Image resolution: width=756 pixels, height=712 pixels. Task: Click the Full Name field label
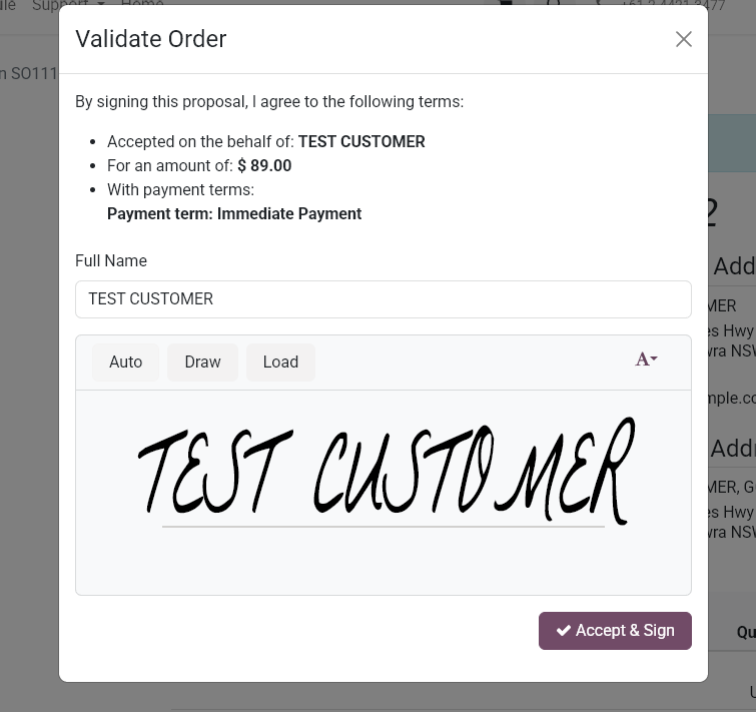pos(111,261)
